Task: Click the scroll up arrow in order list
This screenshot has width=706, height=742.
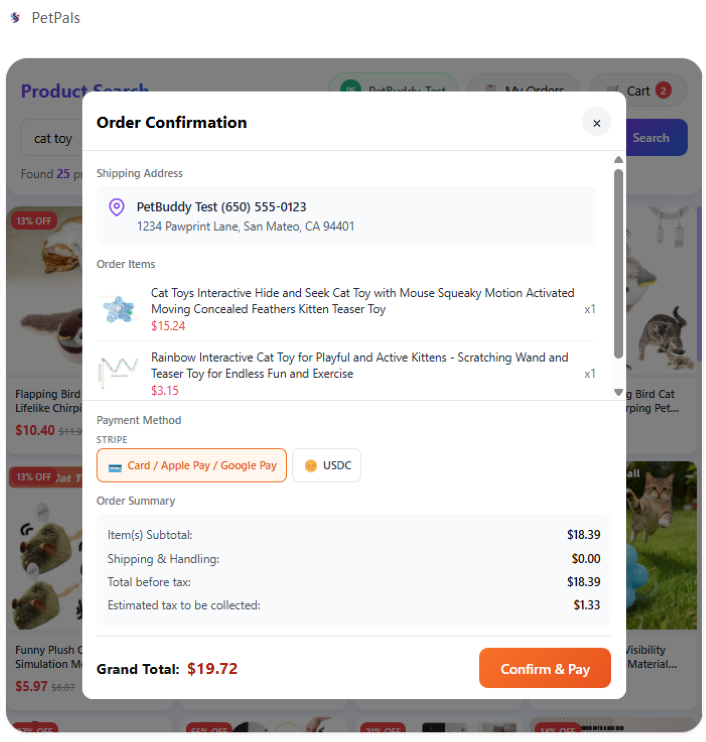Action: point(618,160)
